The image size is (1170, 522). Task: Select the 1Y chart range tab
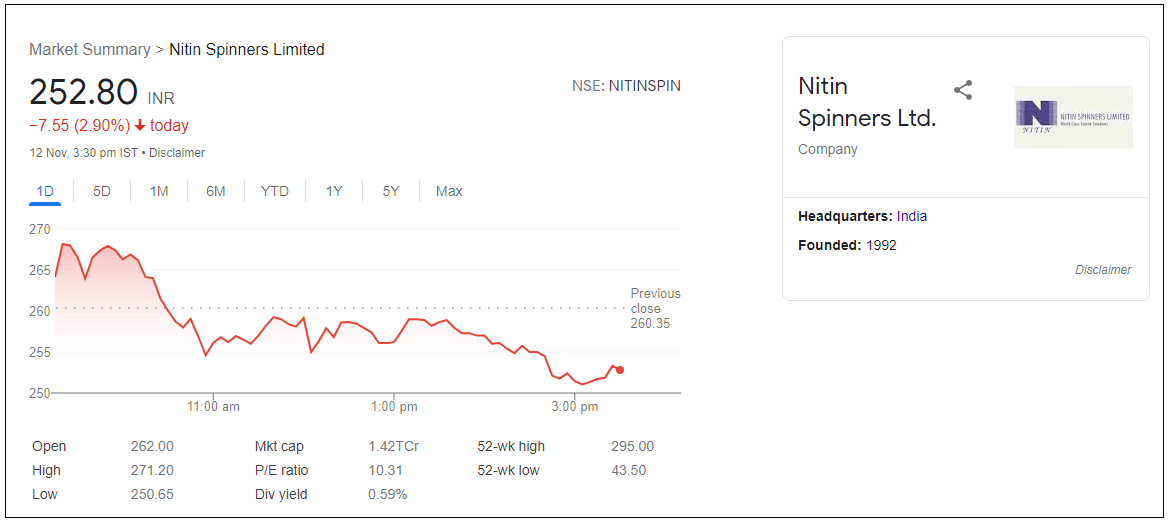click(x=334, y=191)
